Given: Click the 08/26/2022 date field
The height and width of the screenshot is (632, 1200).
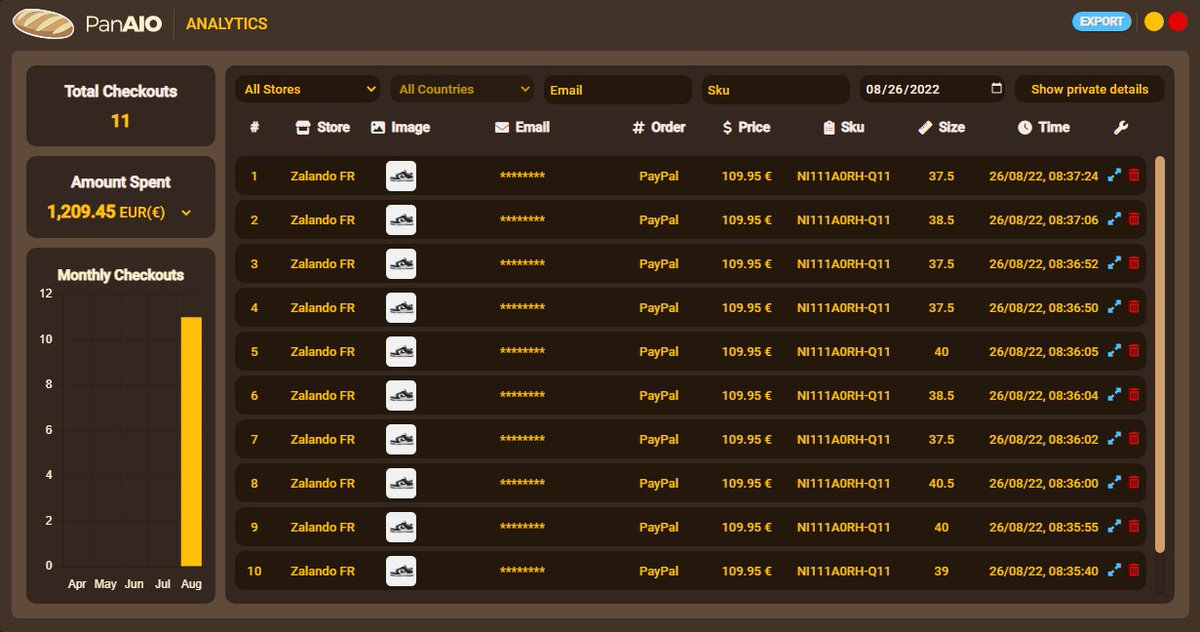Looking at the screenshot, I should point(932,89).
